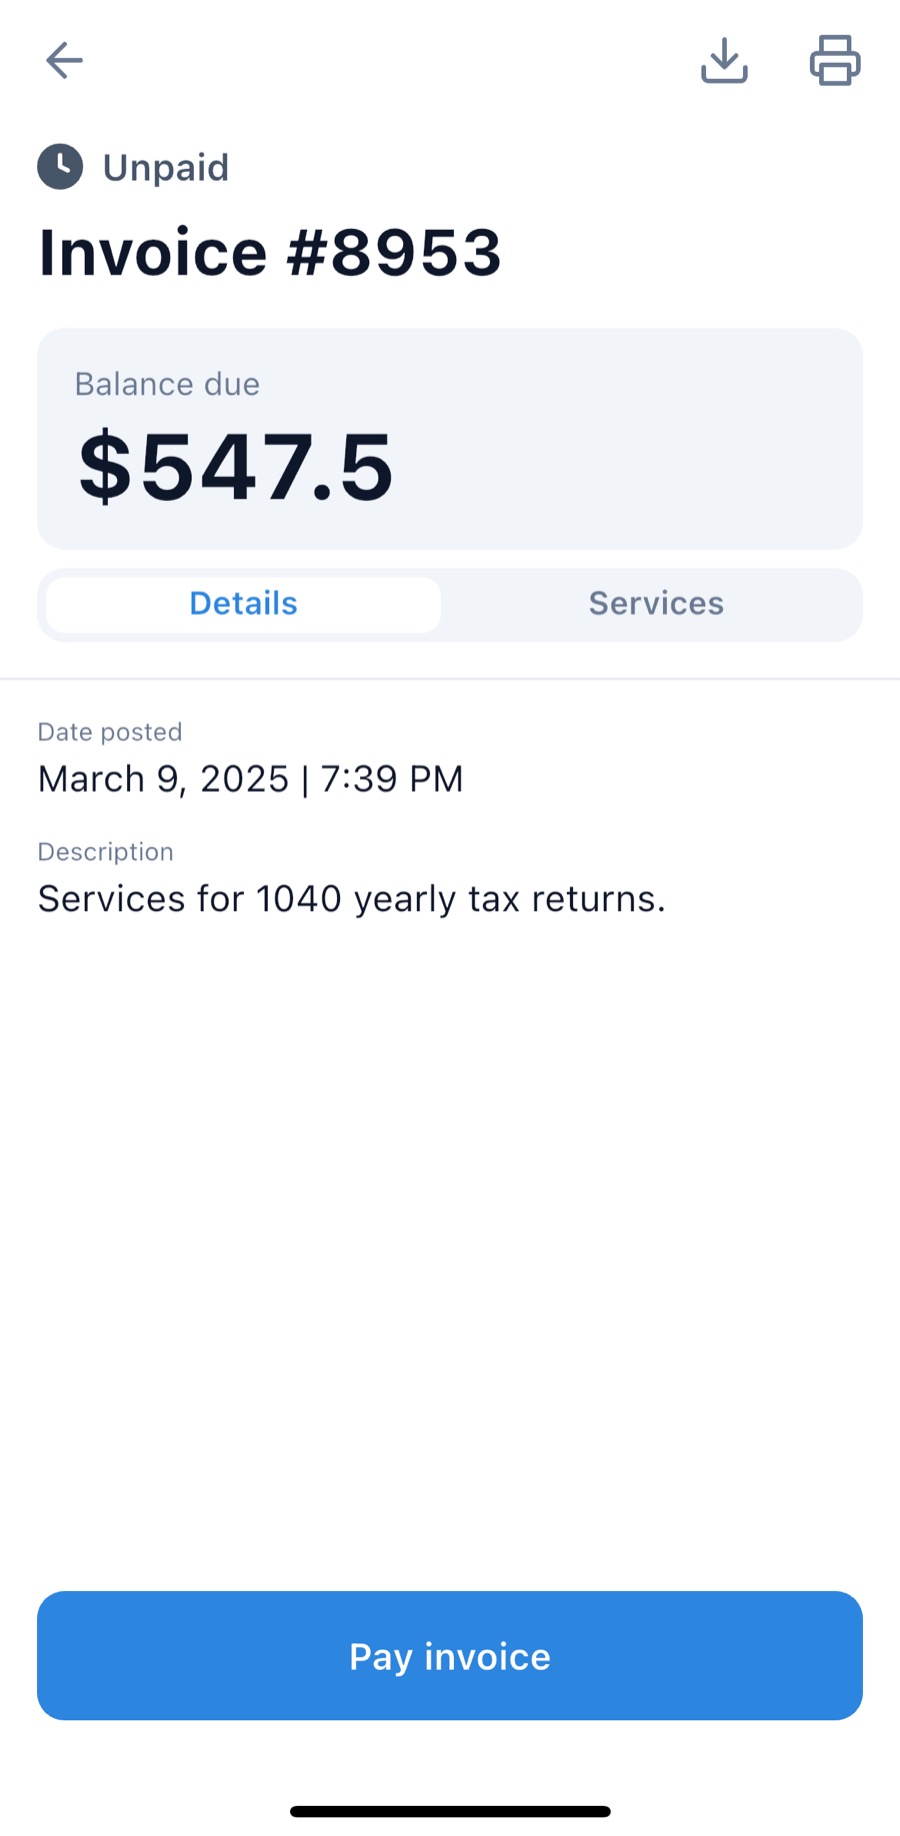Tap the Description field label
The height and width of the screenshot is (1836, 900).
pos(106,852)
